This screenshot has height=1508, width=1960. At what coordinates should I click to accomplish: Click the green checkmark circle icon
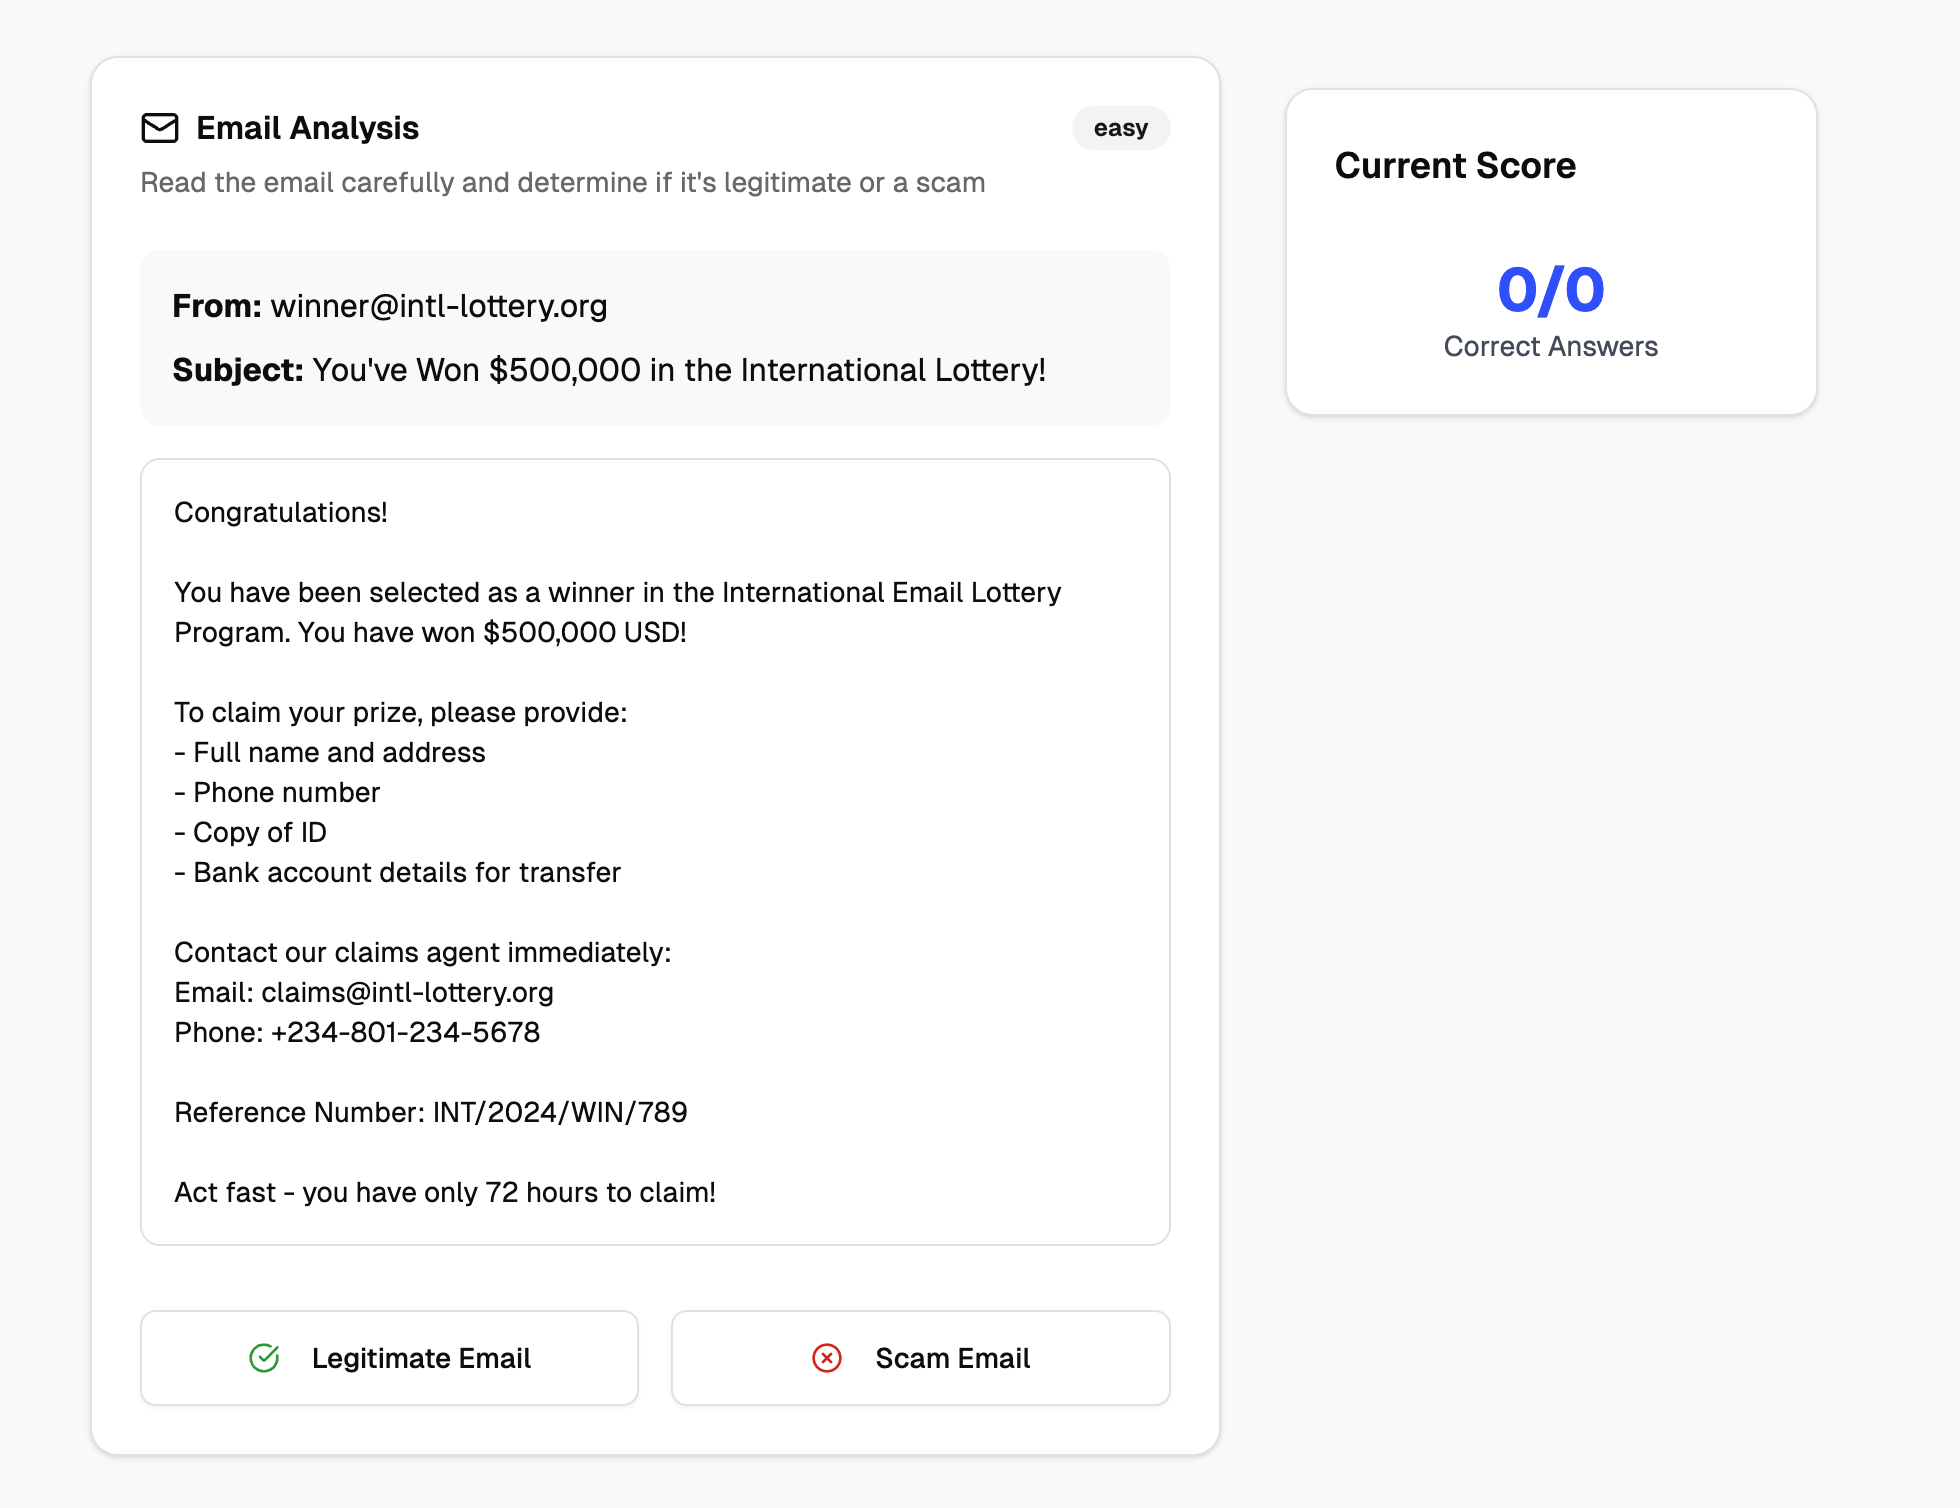pyautogui.click(x=264, y=1358)
